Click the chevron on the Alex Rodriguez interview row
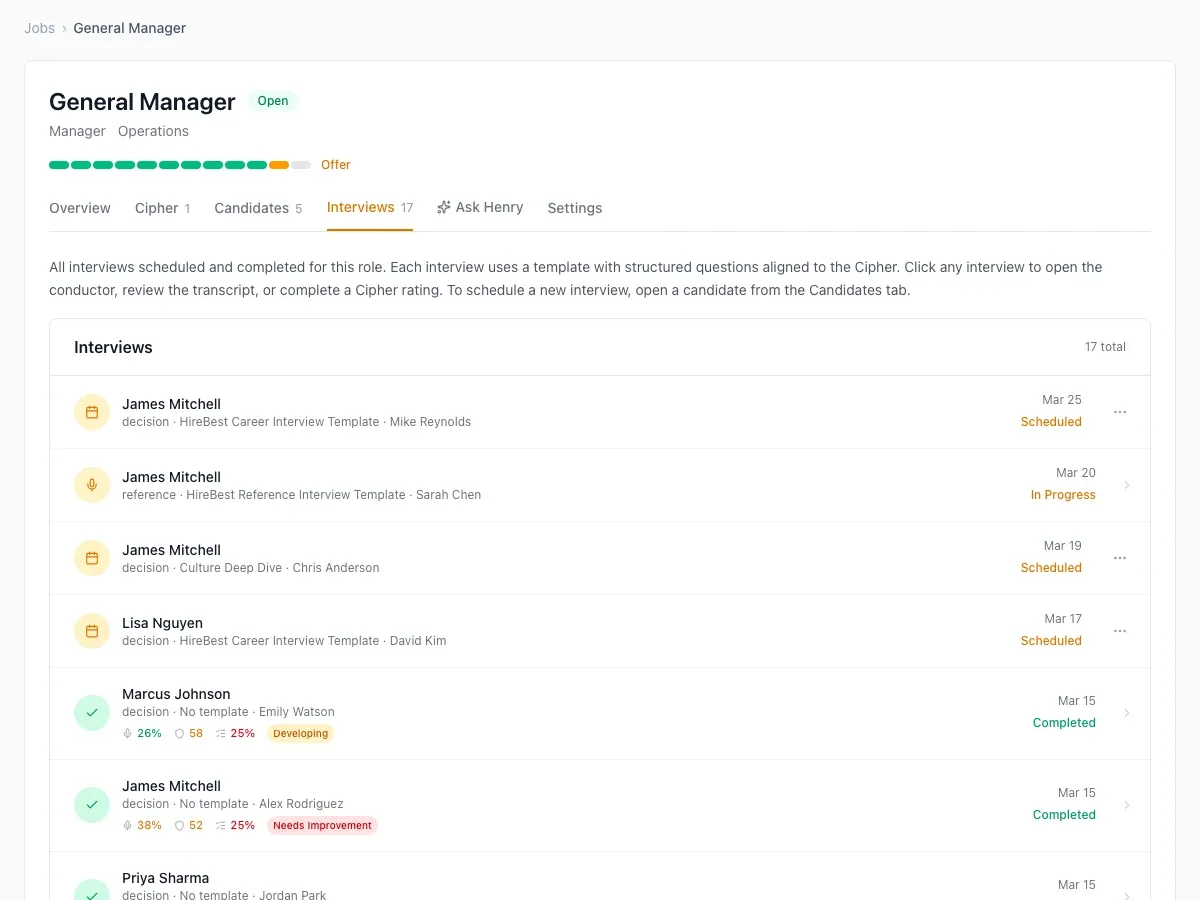The width and height of the screenshot is (1200, 900). (x=1127, y=805)
